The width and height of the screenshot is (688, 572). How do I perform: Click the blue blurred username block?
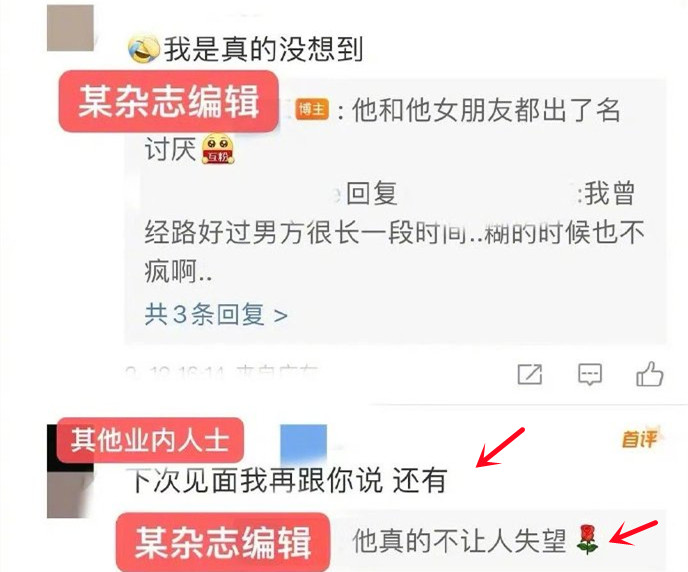click(x=304, y=442)
